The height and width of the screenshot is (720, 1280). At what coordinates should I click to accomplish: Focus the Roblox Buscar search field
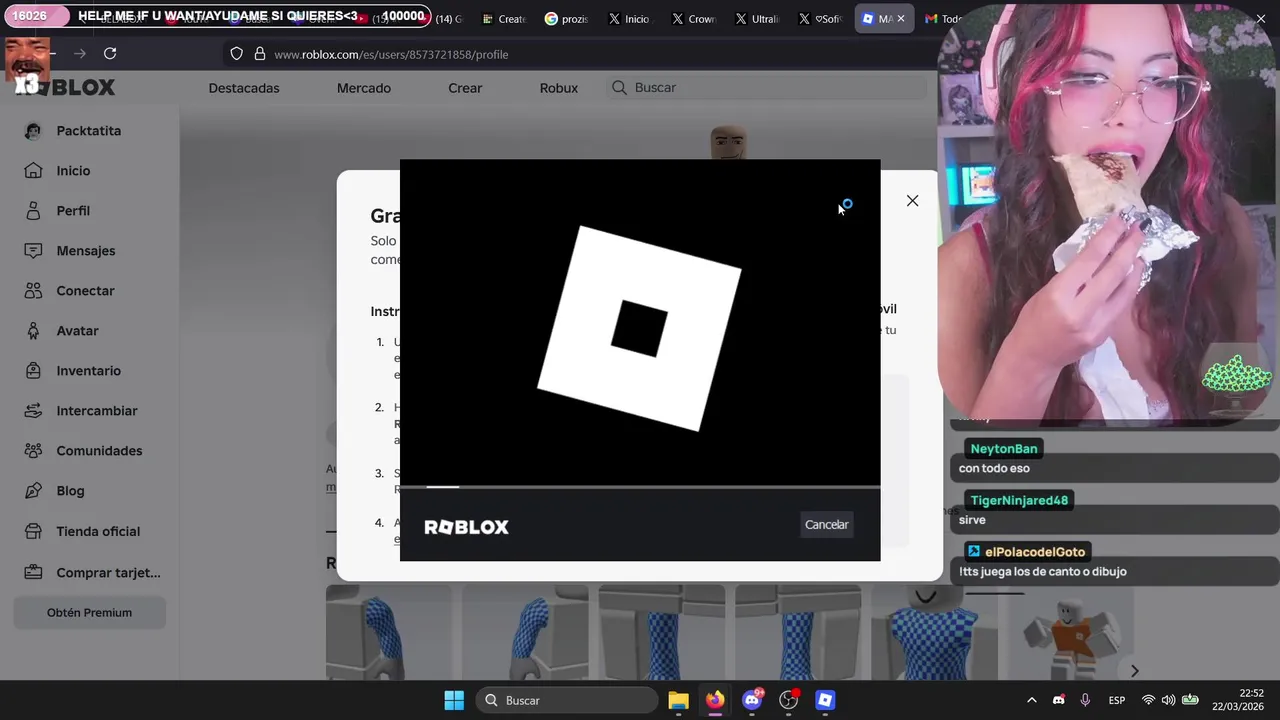pyautogui.click(x=768, y=88)
